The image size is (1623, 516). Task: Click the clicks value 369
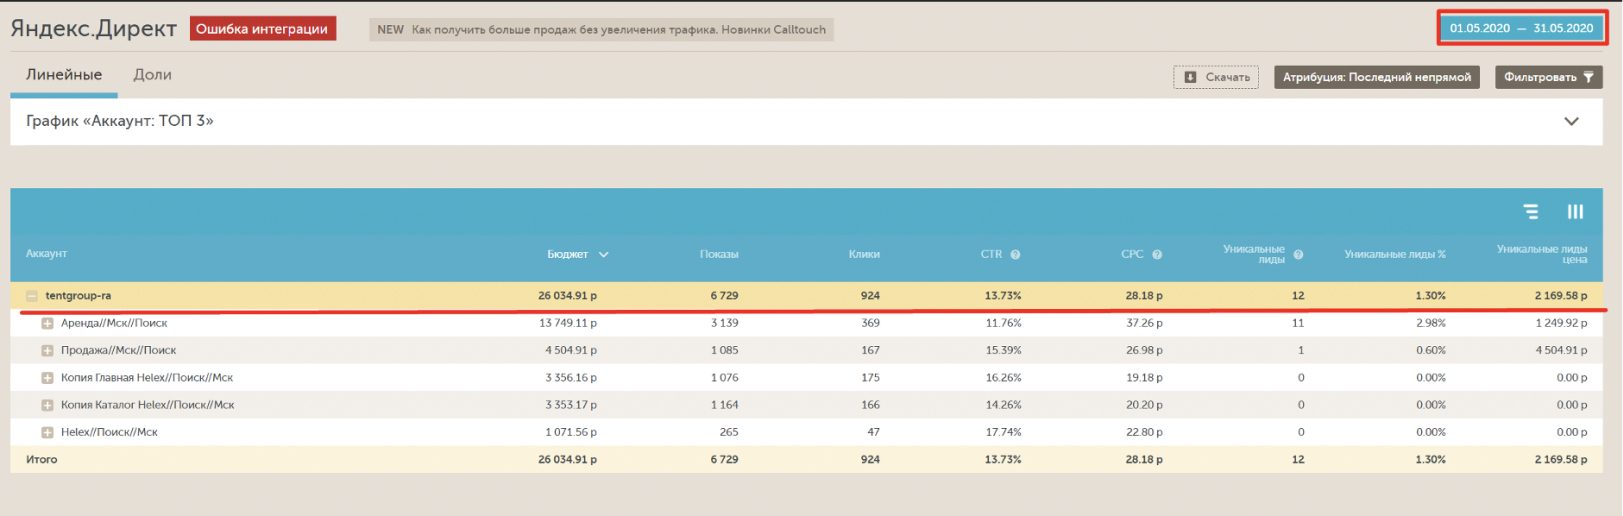coord(870,323)
